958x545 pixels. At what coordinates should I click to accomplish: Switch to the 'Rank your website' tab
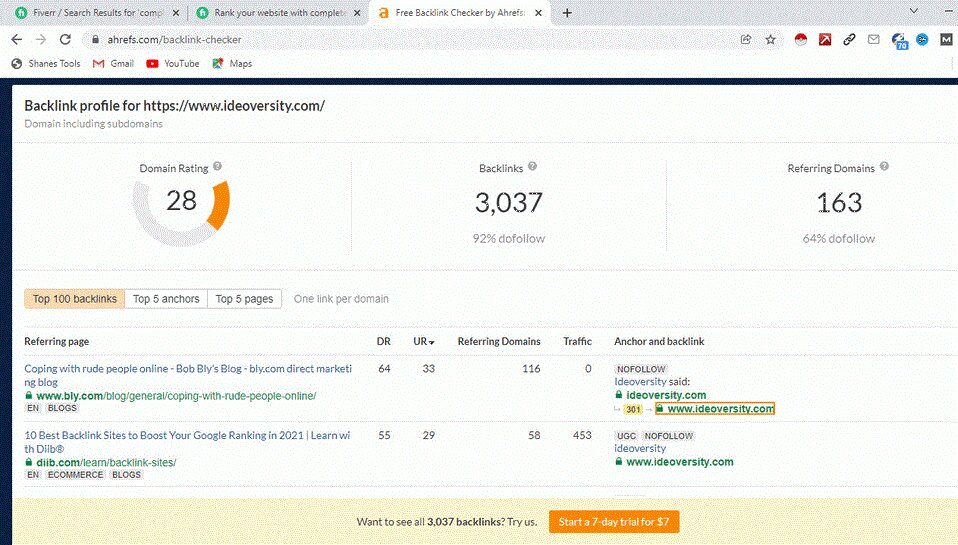(x=278, y=13)
